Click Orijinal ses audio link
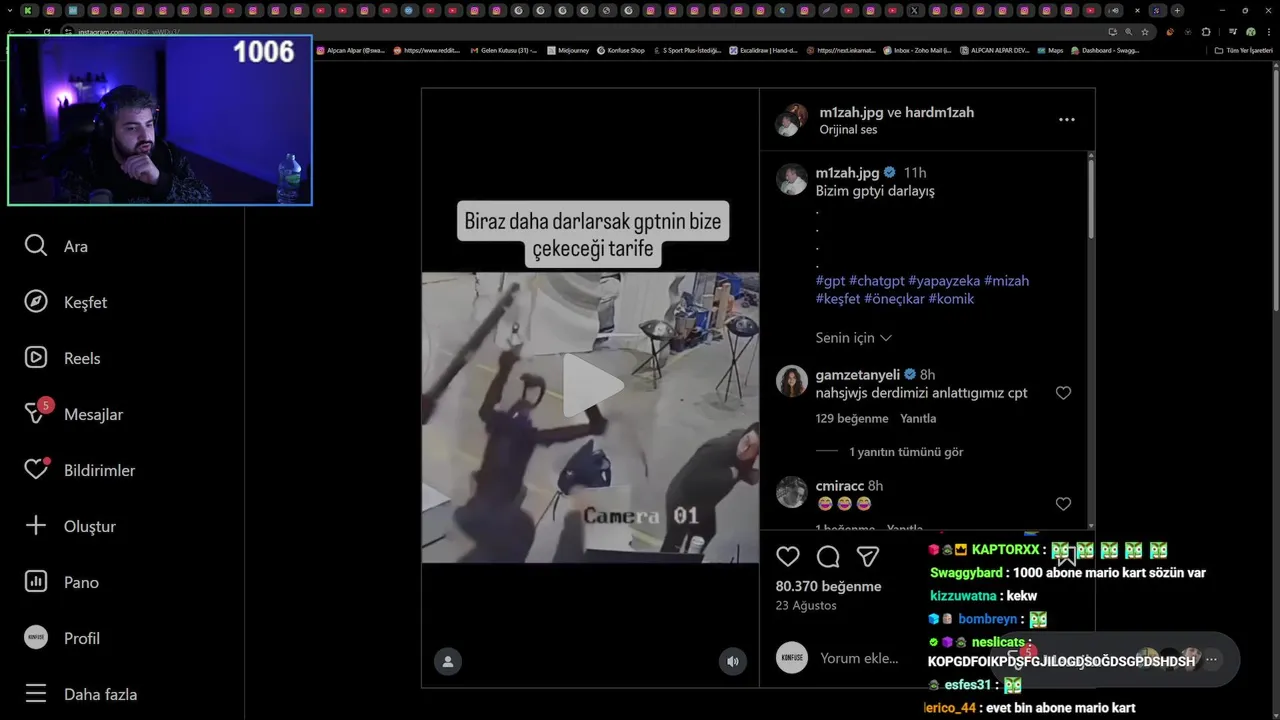Screen dimensions: 1280x720 coord(848,129)
